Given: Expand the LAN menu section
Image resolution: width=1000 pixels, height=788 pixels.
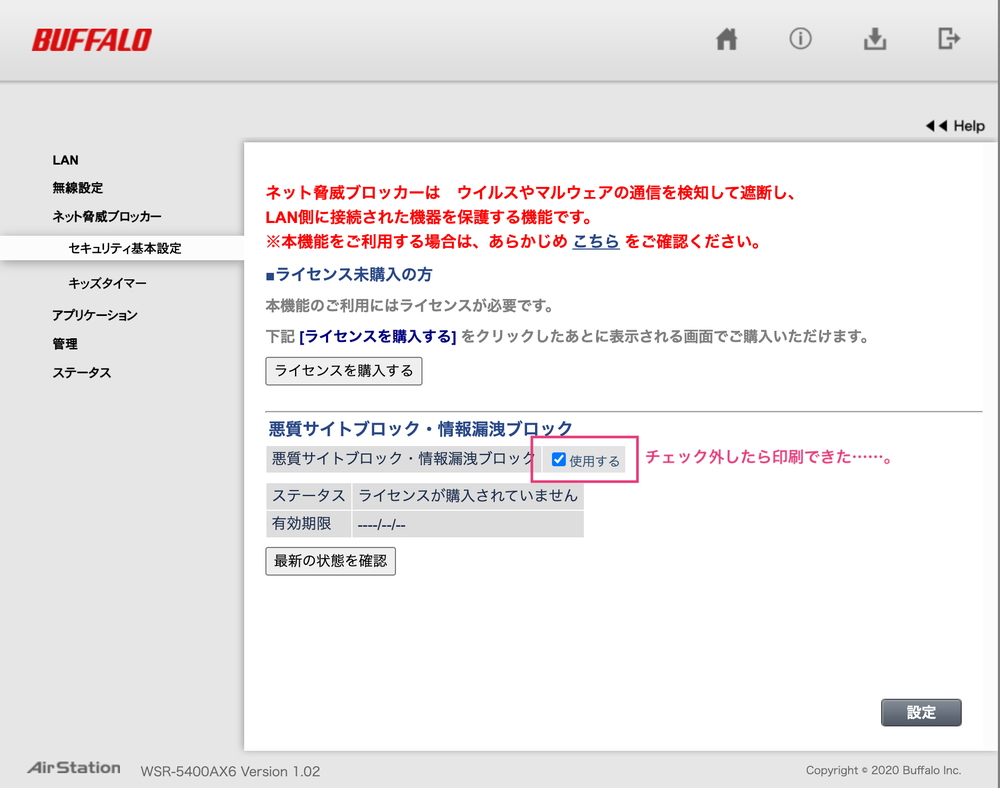Looking at the screenshot, I should (x=65, y=160).
